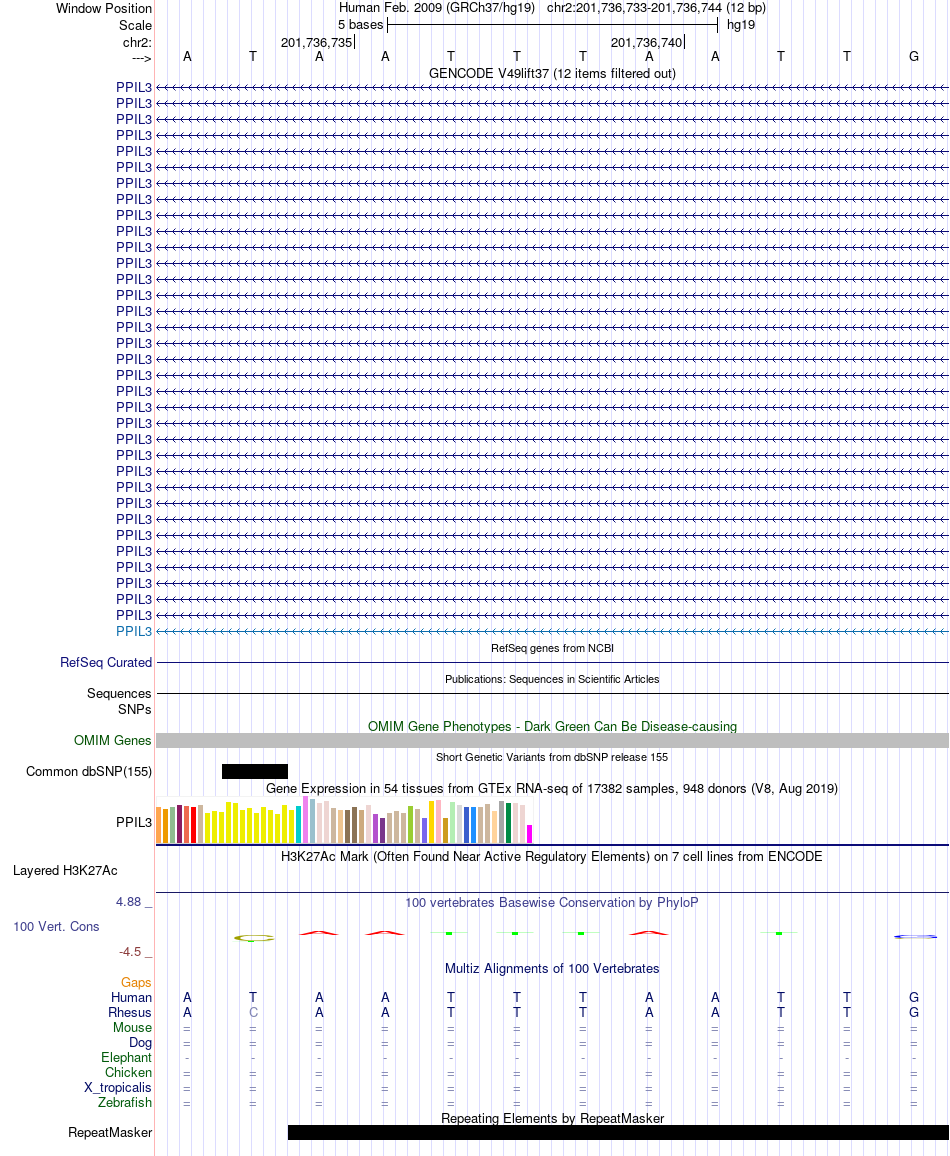Select the Elephant species row label
This screenshot has height=1156, width=950.
click(x=126, y=1058)
